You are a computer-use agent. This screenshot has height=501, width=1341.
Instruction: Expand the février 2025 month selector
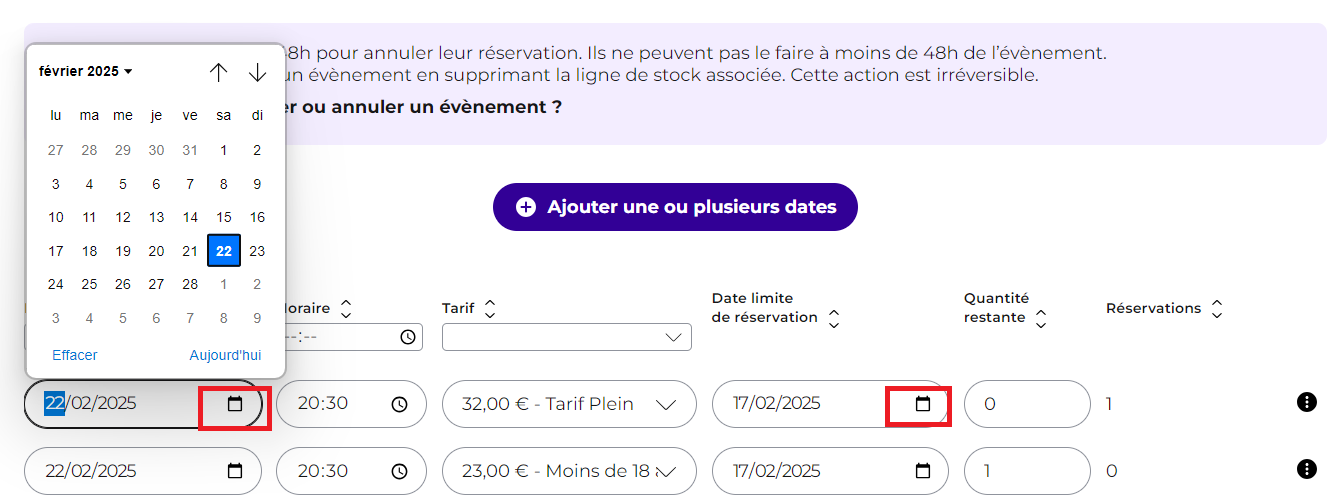click(86, 72)
